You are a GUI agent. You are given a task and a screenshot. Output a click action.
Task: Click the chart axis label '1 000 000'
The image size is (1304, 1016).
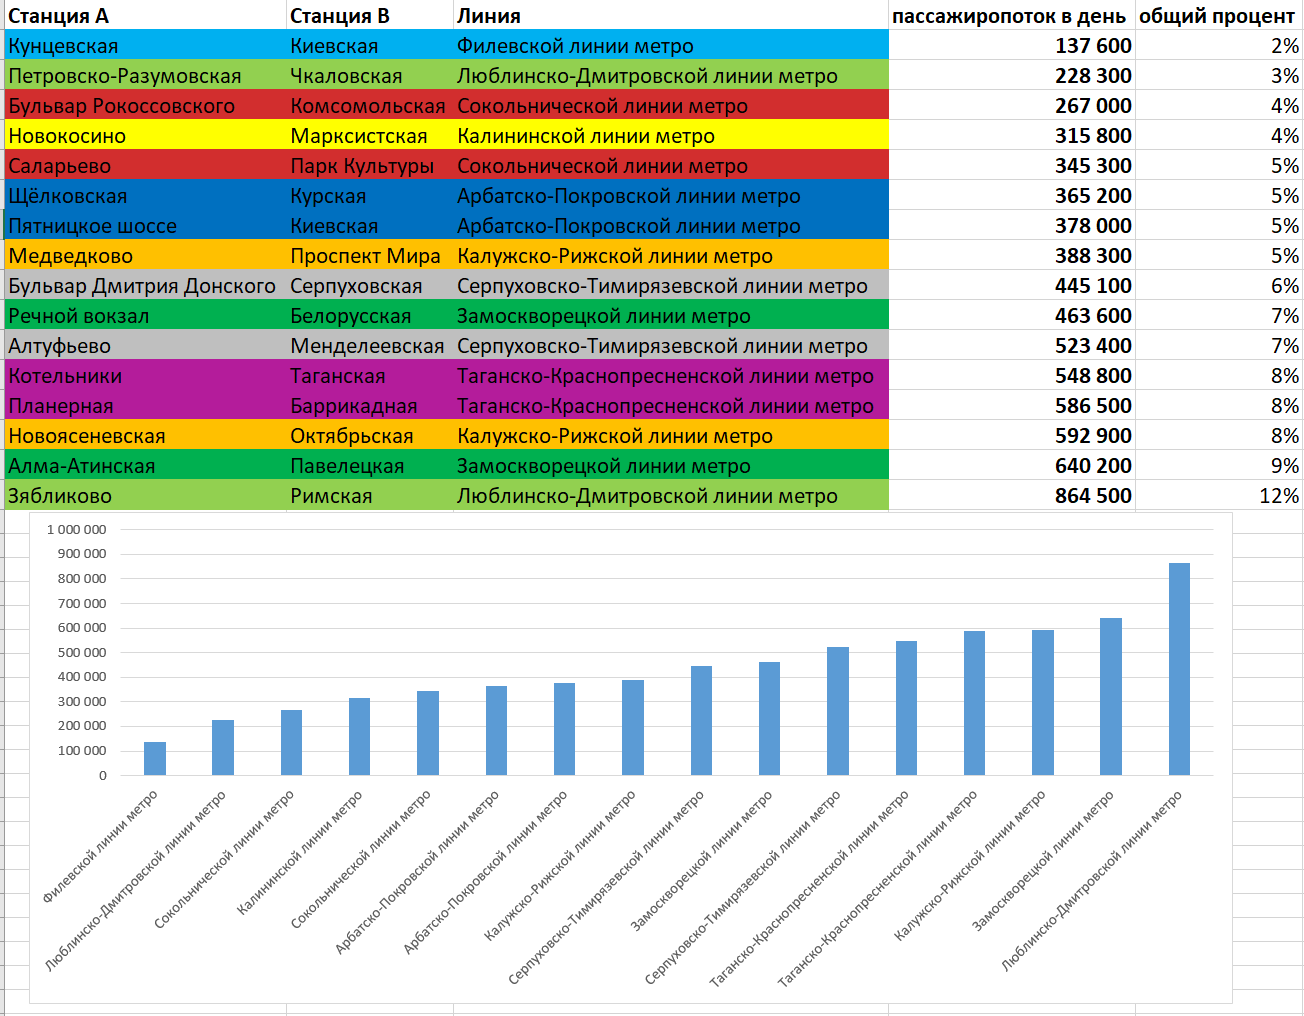coord(76,529)
